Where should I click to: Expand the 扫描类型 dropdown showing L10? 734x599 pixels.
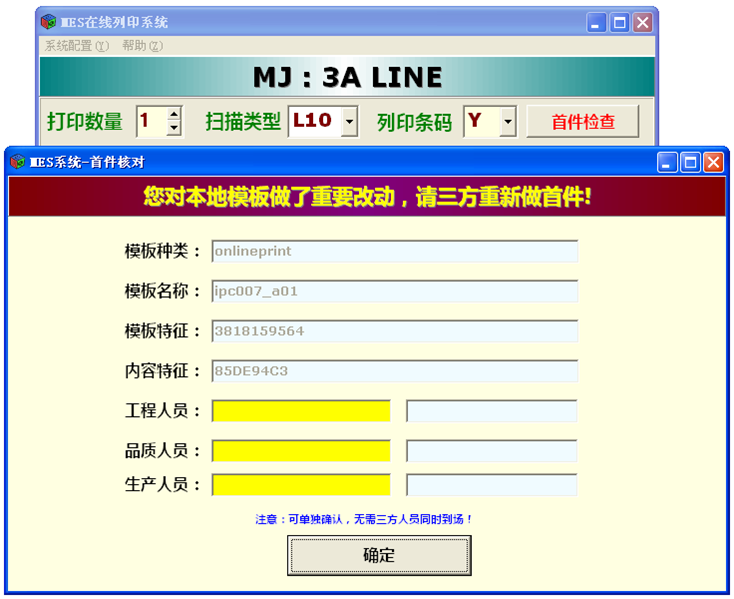coord(349,122)
